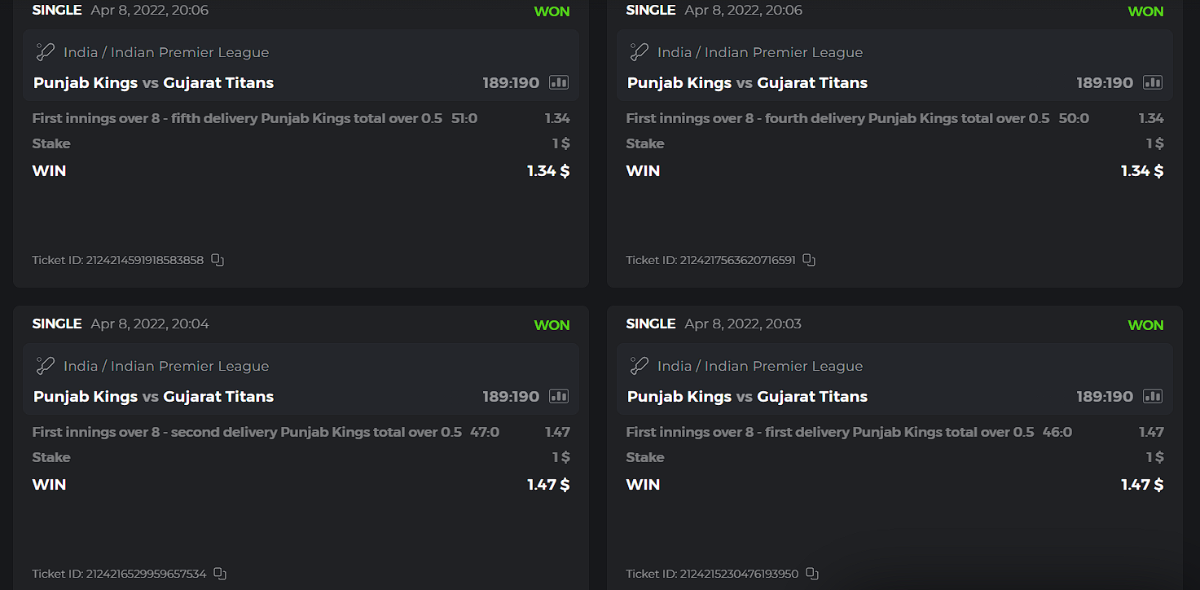Open match statistics icon in fifth delivery bet

559,83
